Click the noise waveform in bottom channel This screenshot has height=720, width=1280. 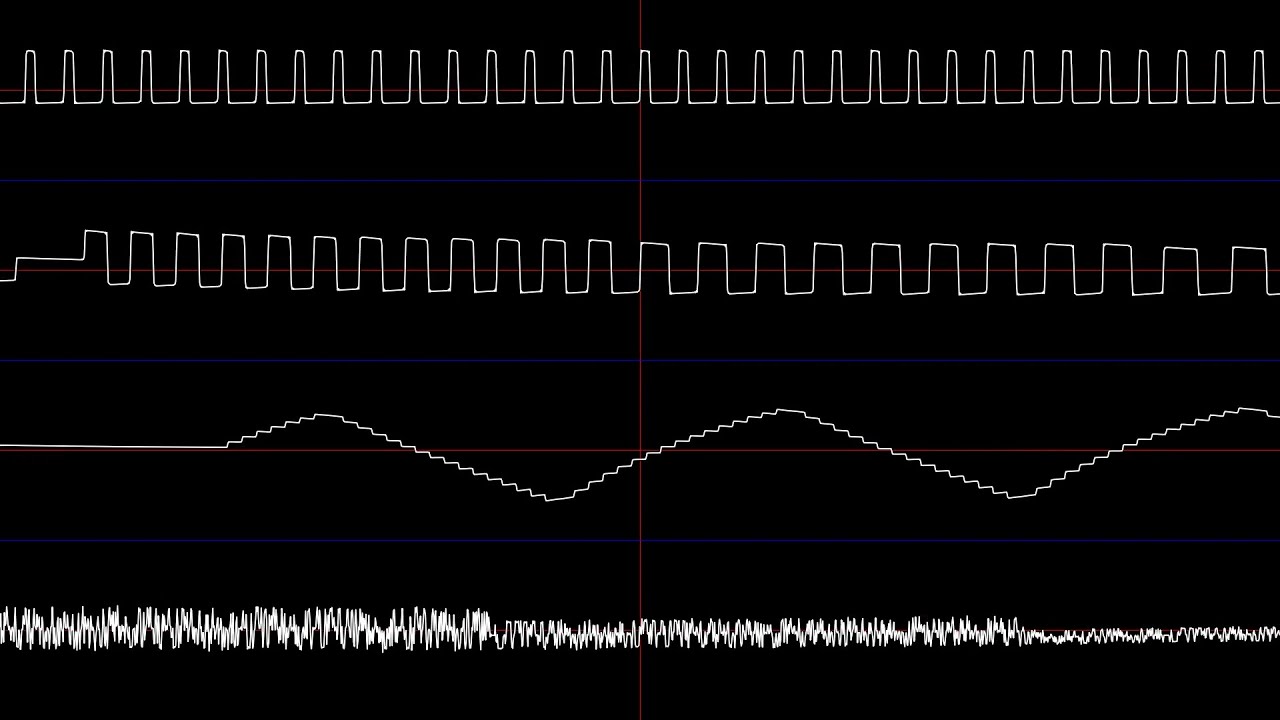pyautogui.click(x=640, y=630)
